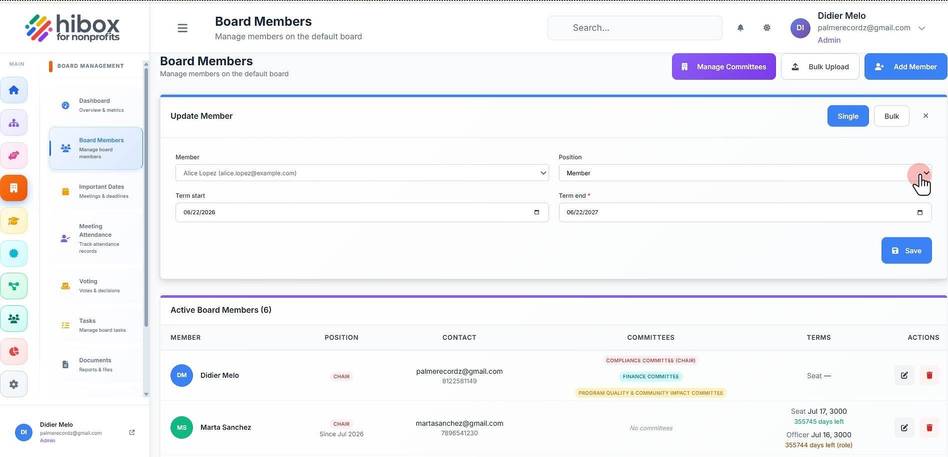Switch to Bulk update mode
Viewport: 948px width, 457px height.
pos(891,116)
